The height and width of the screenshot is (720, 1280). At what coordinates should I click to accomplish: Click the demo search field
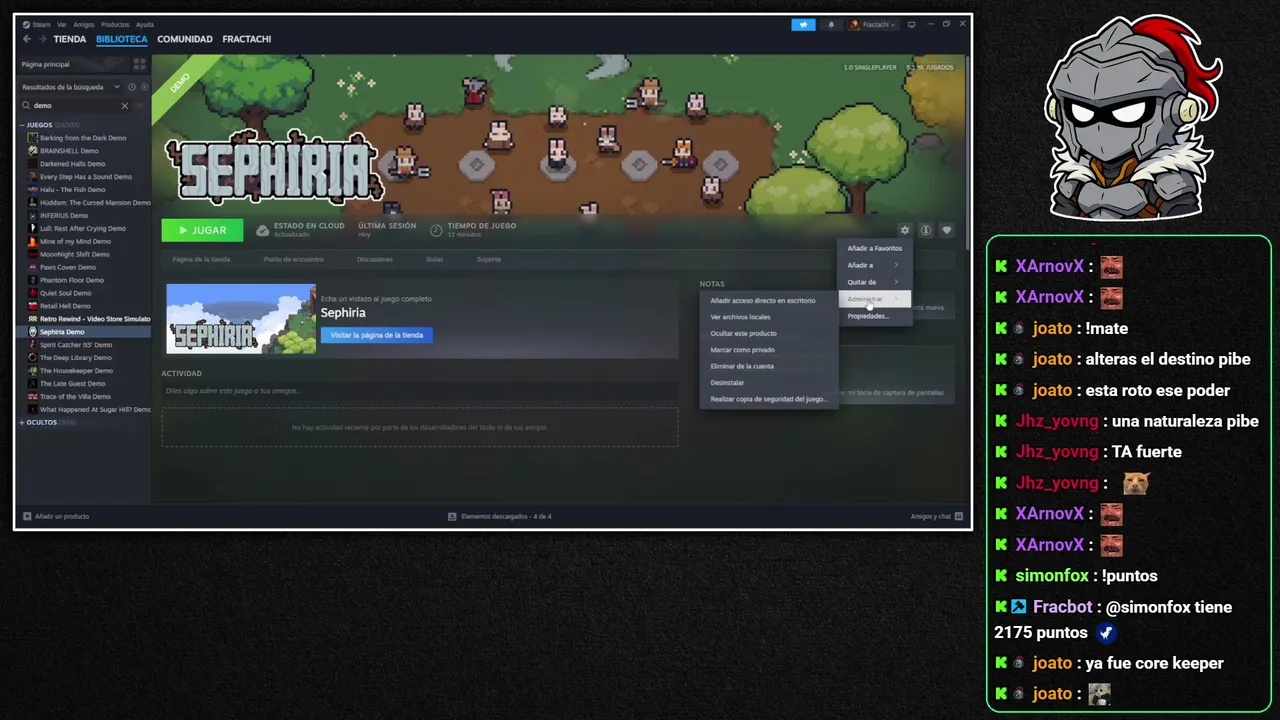76,105
